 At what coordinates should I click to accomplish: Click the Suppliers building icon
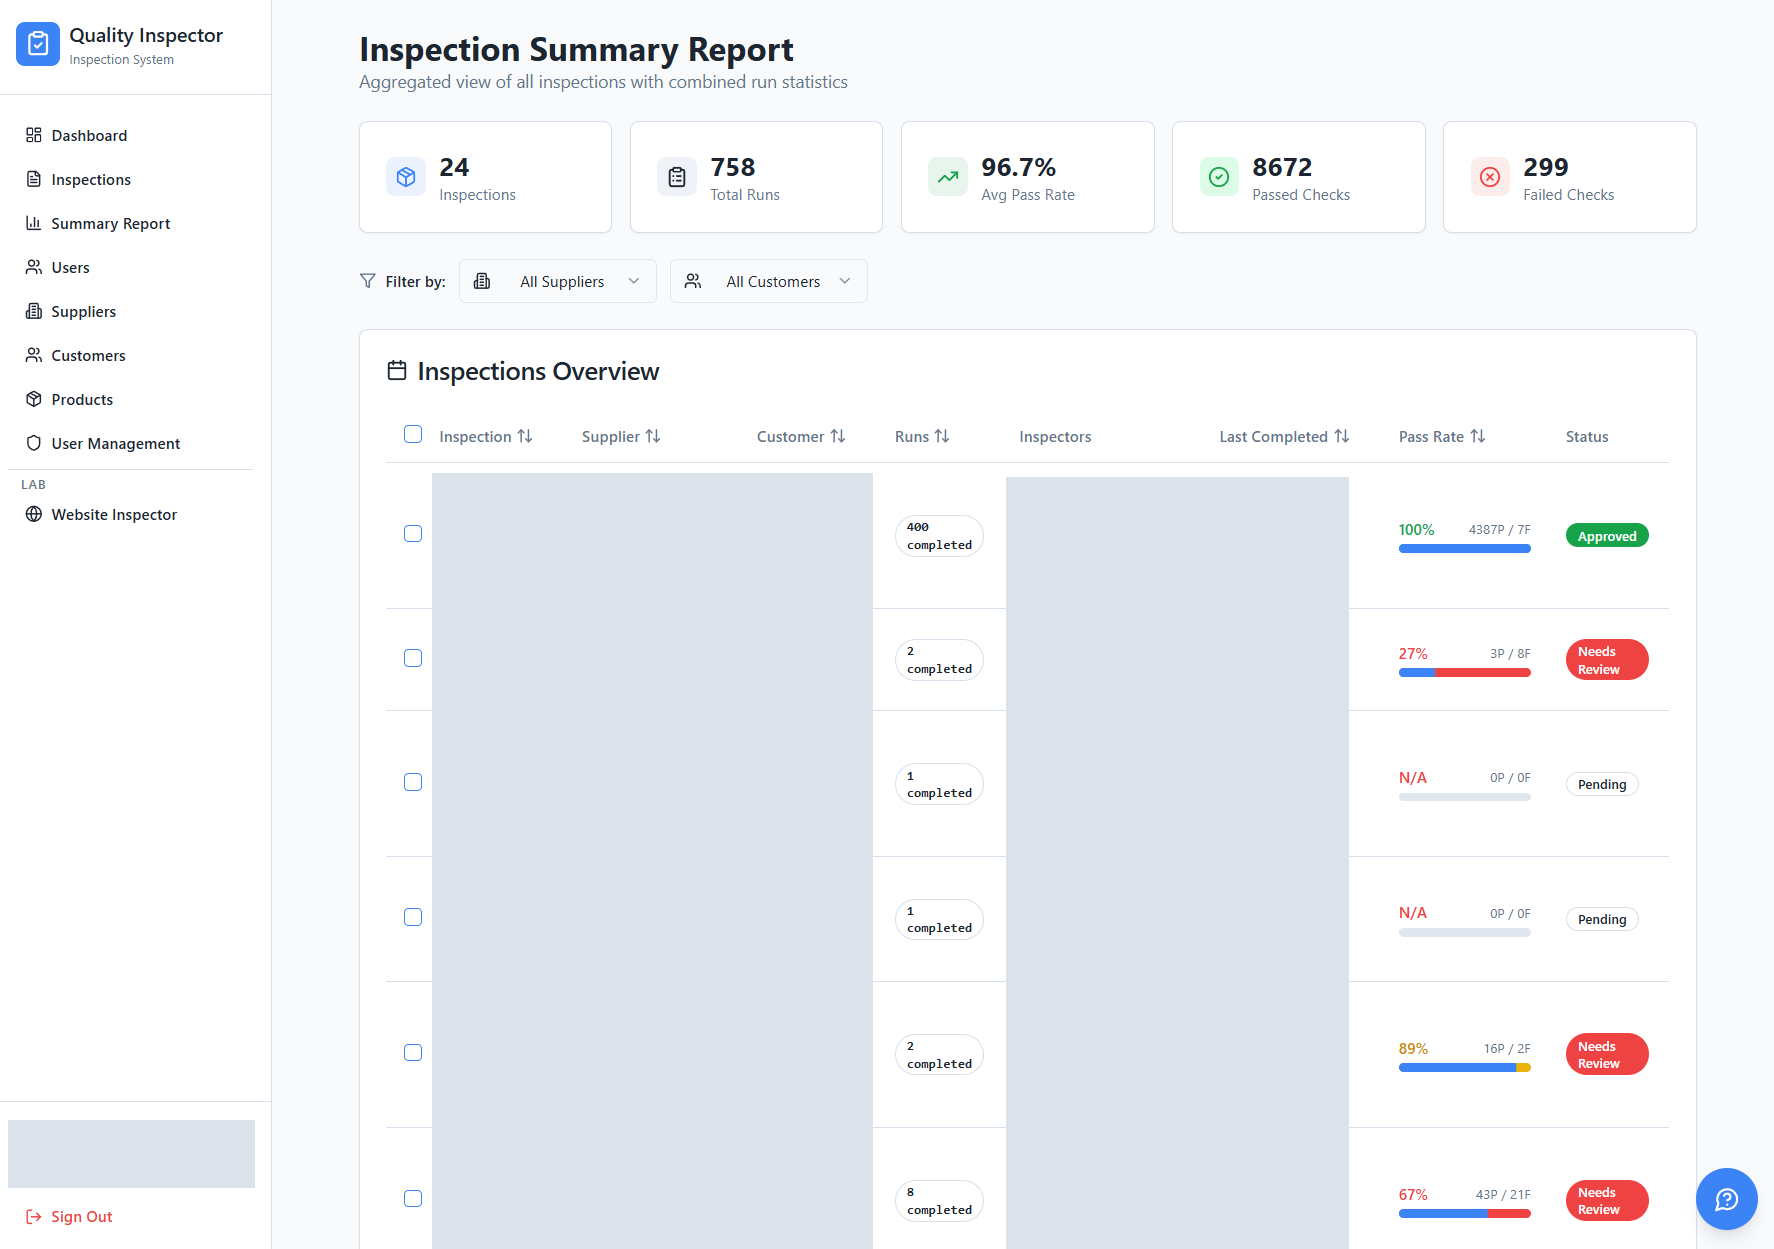34,311
